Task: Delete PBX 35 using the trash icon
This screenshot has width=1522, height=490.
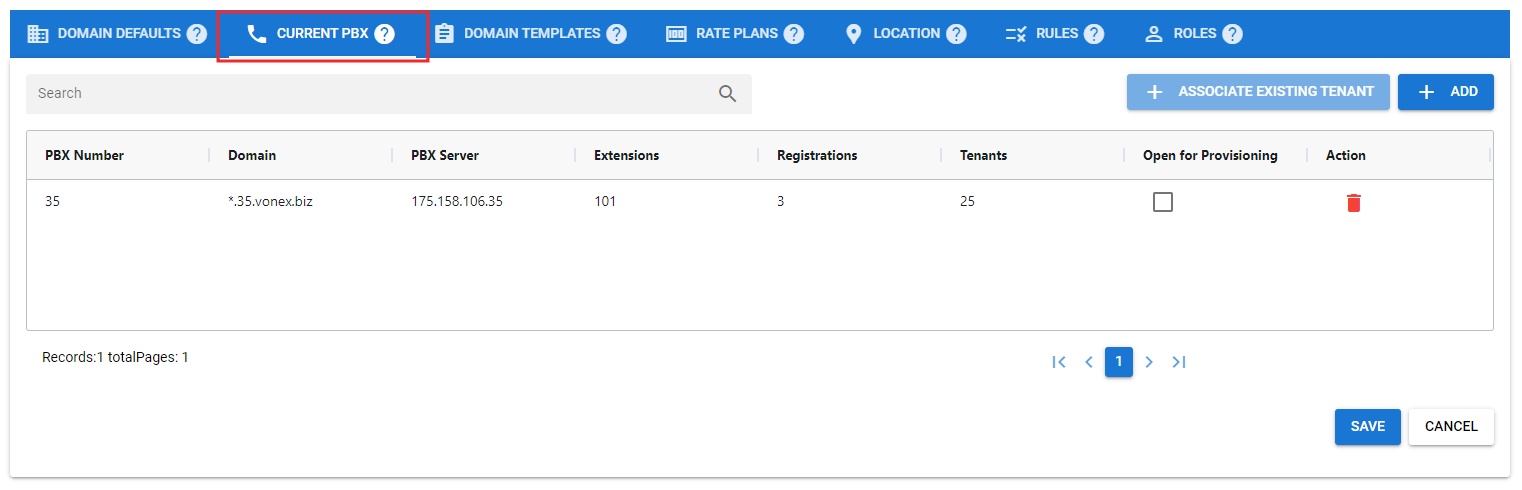Action: (1353, 203)
